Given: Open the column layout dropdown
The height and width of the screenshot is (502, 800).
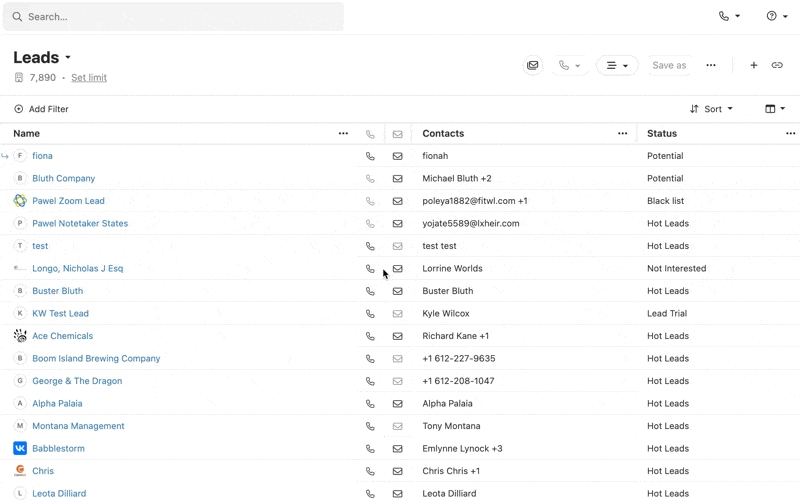Looking at the screenshot, I should click(775, 109).
